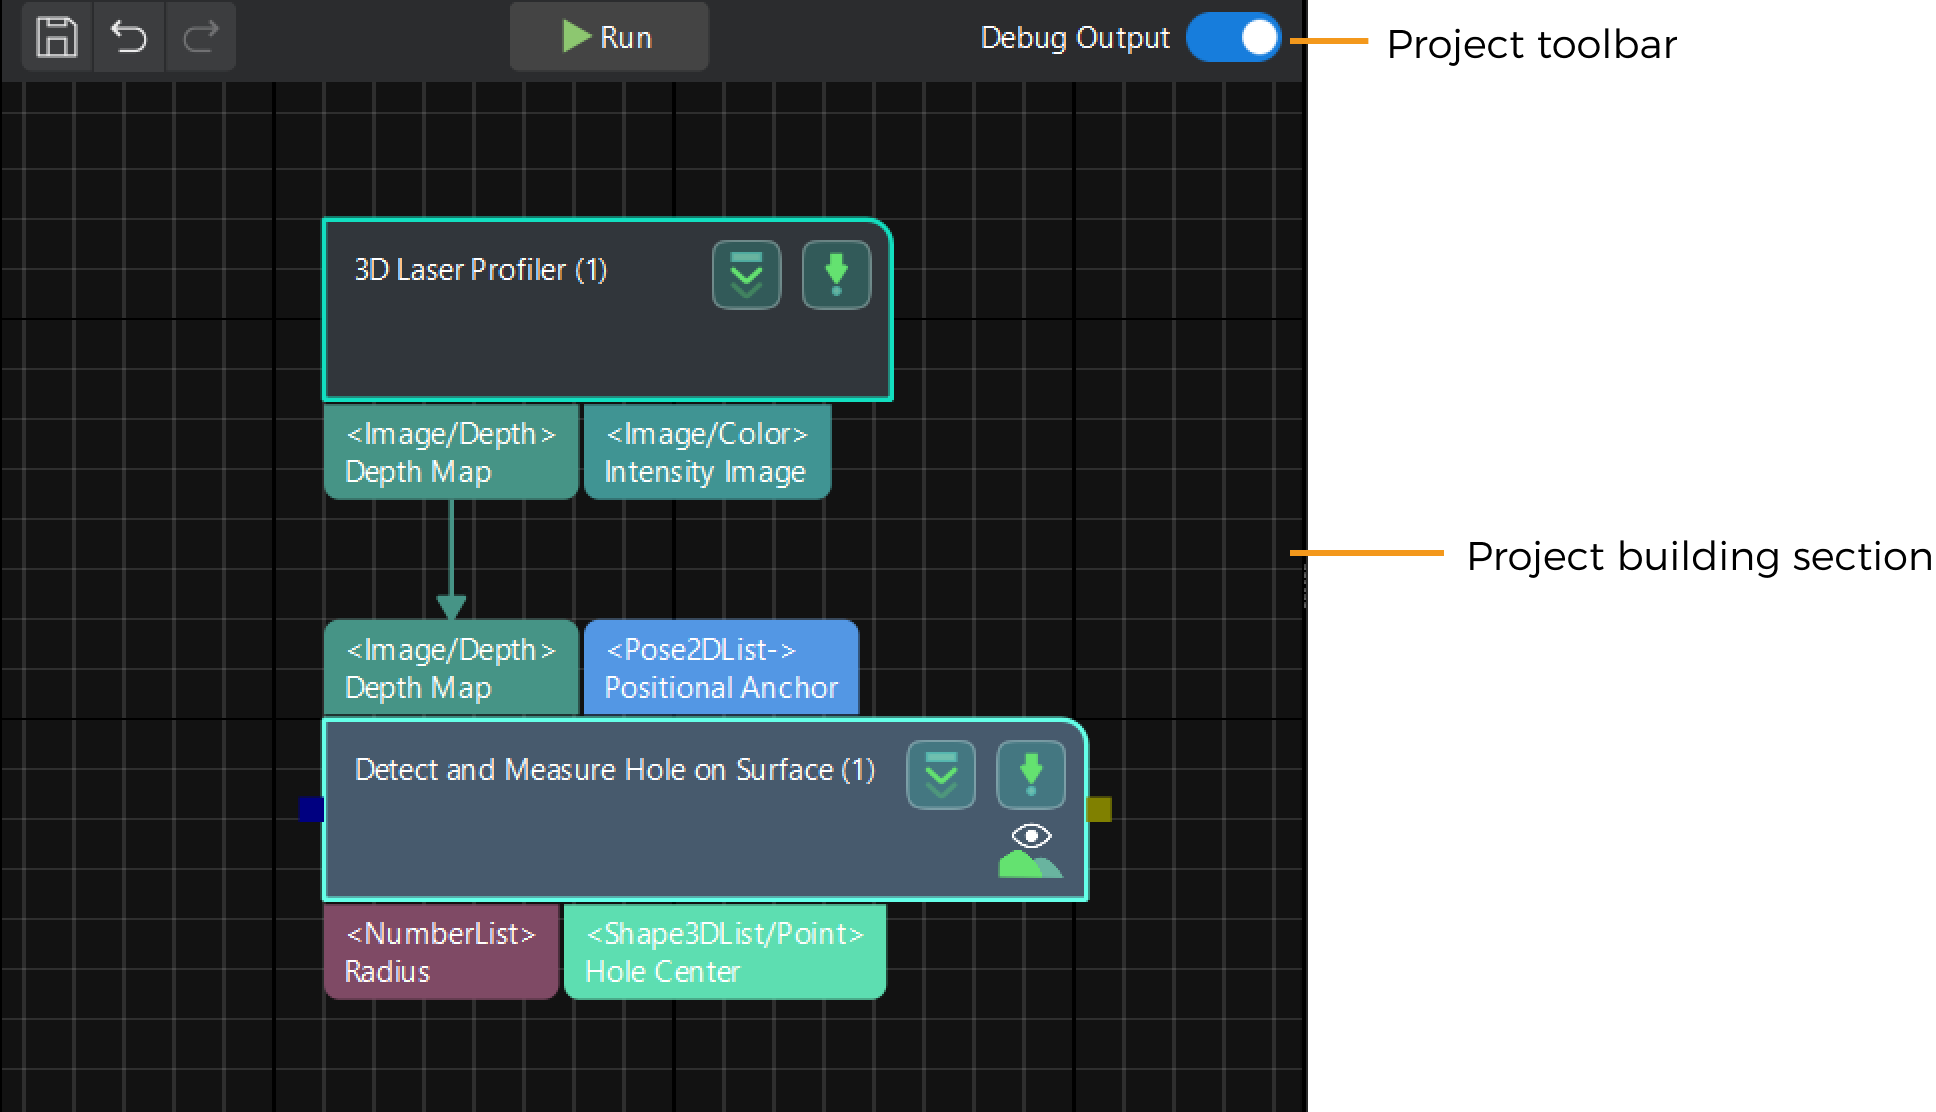This screenshot has width=1936, height=1112.
Task: Click Positional Anchor input port
Action: tap(721, 667)
